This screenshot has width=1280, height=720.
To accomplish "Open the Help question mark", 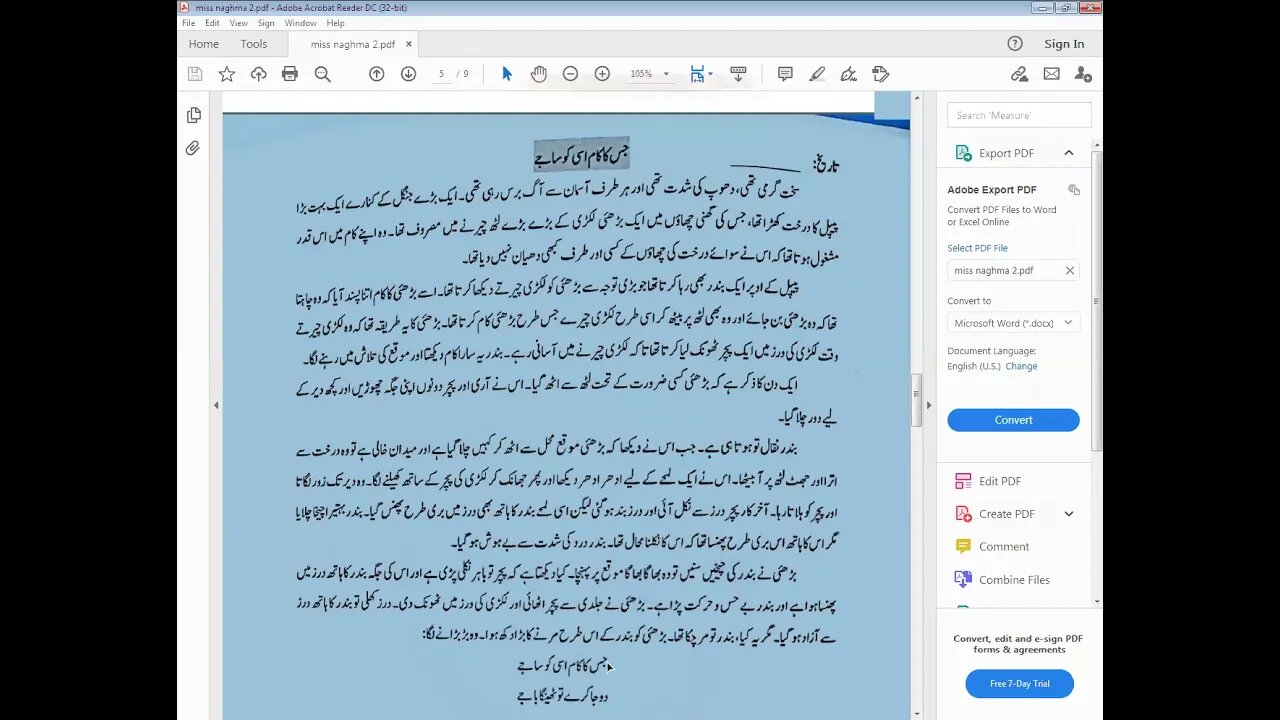I will coord(1015,44).
